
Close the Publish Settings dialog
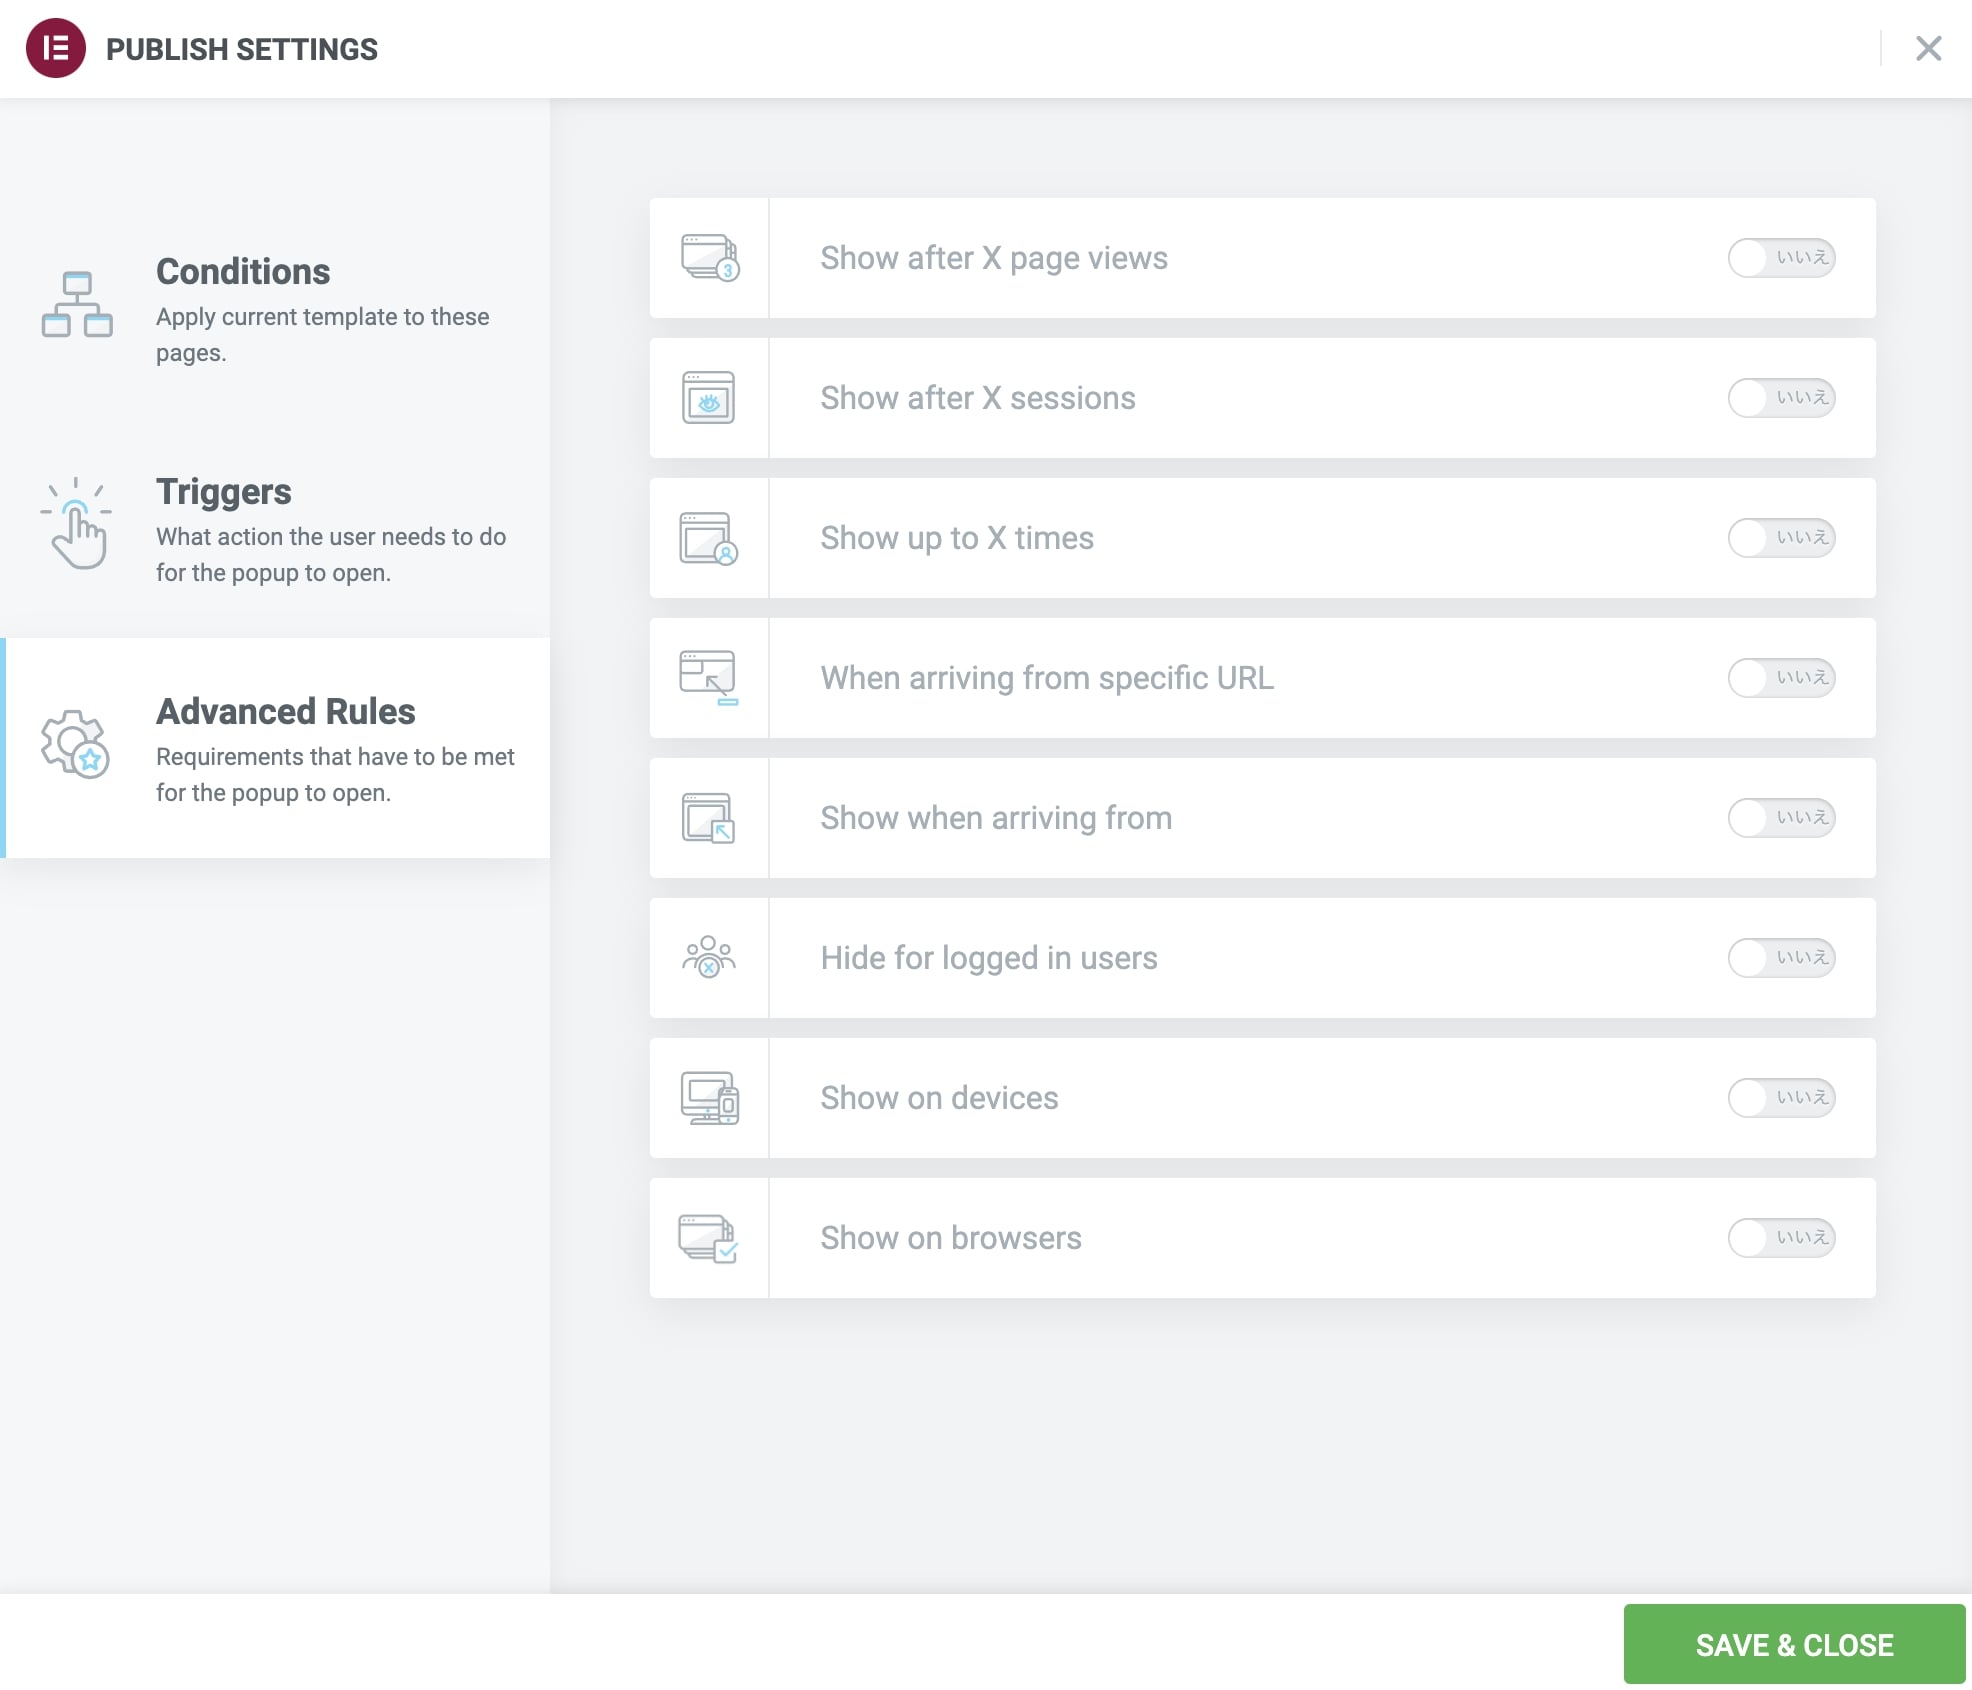click(1928, 48)
